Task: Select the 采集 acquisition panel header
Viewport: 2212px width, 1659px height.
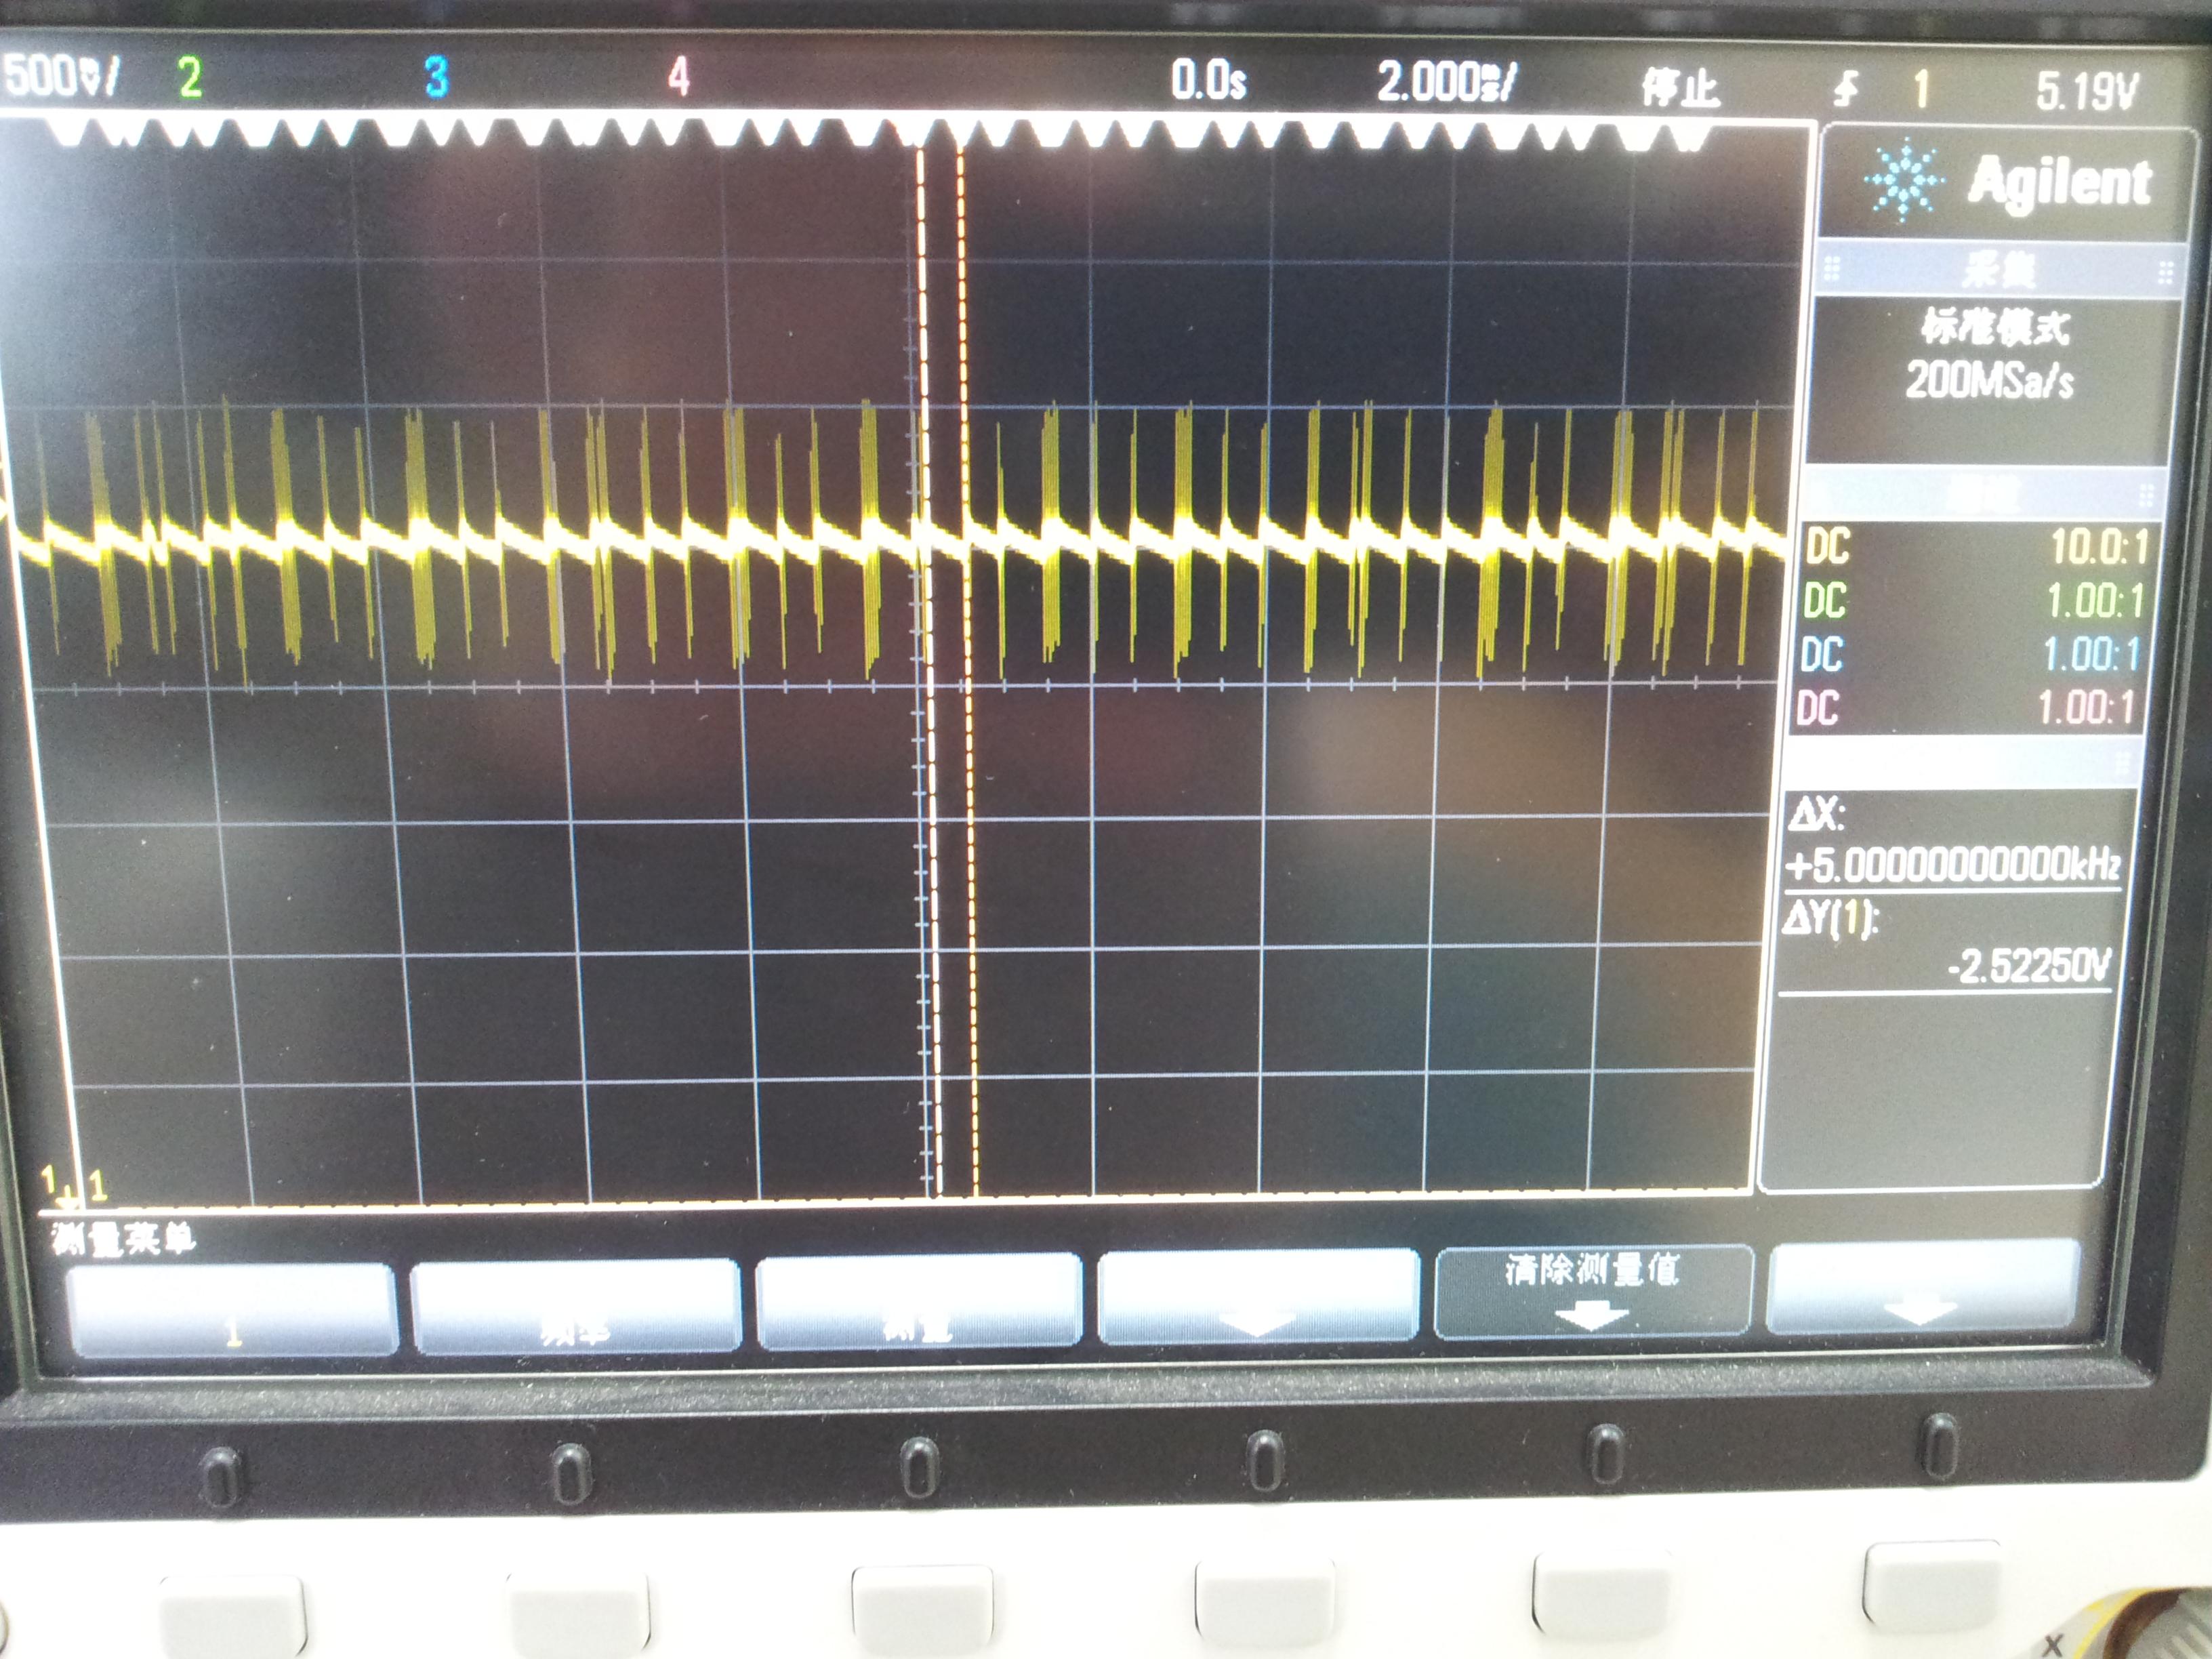Action: [1998, 270]
